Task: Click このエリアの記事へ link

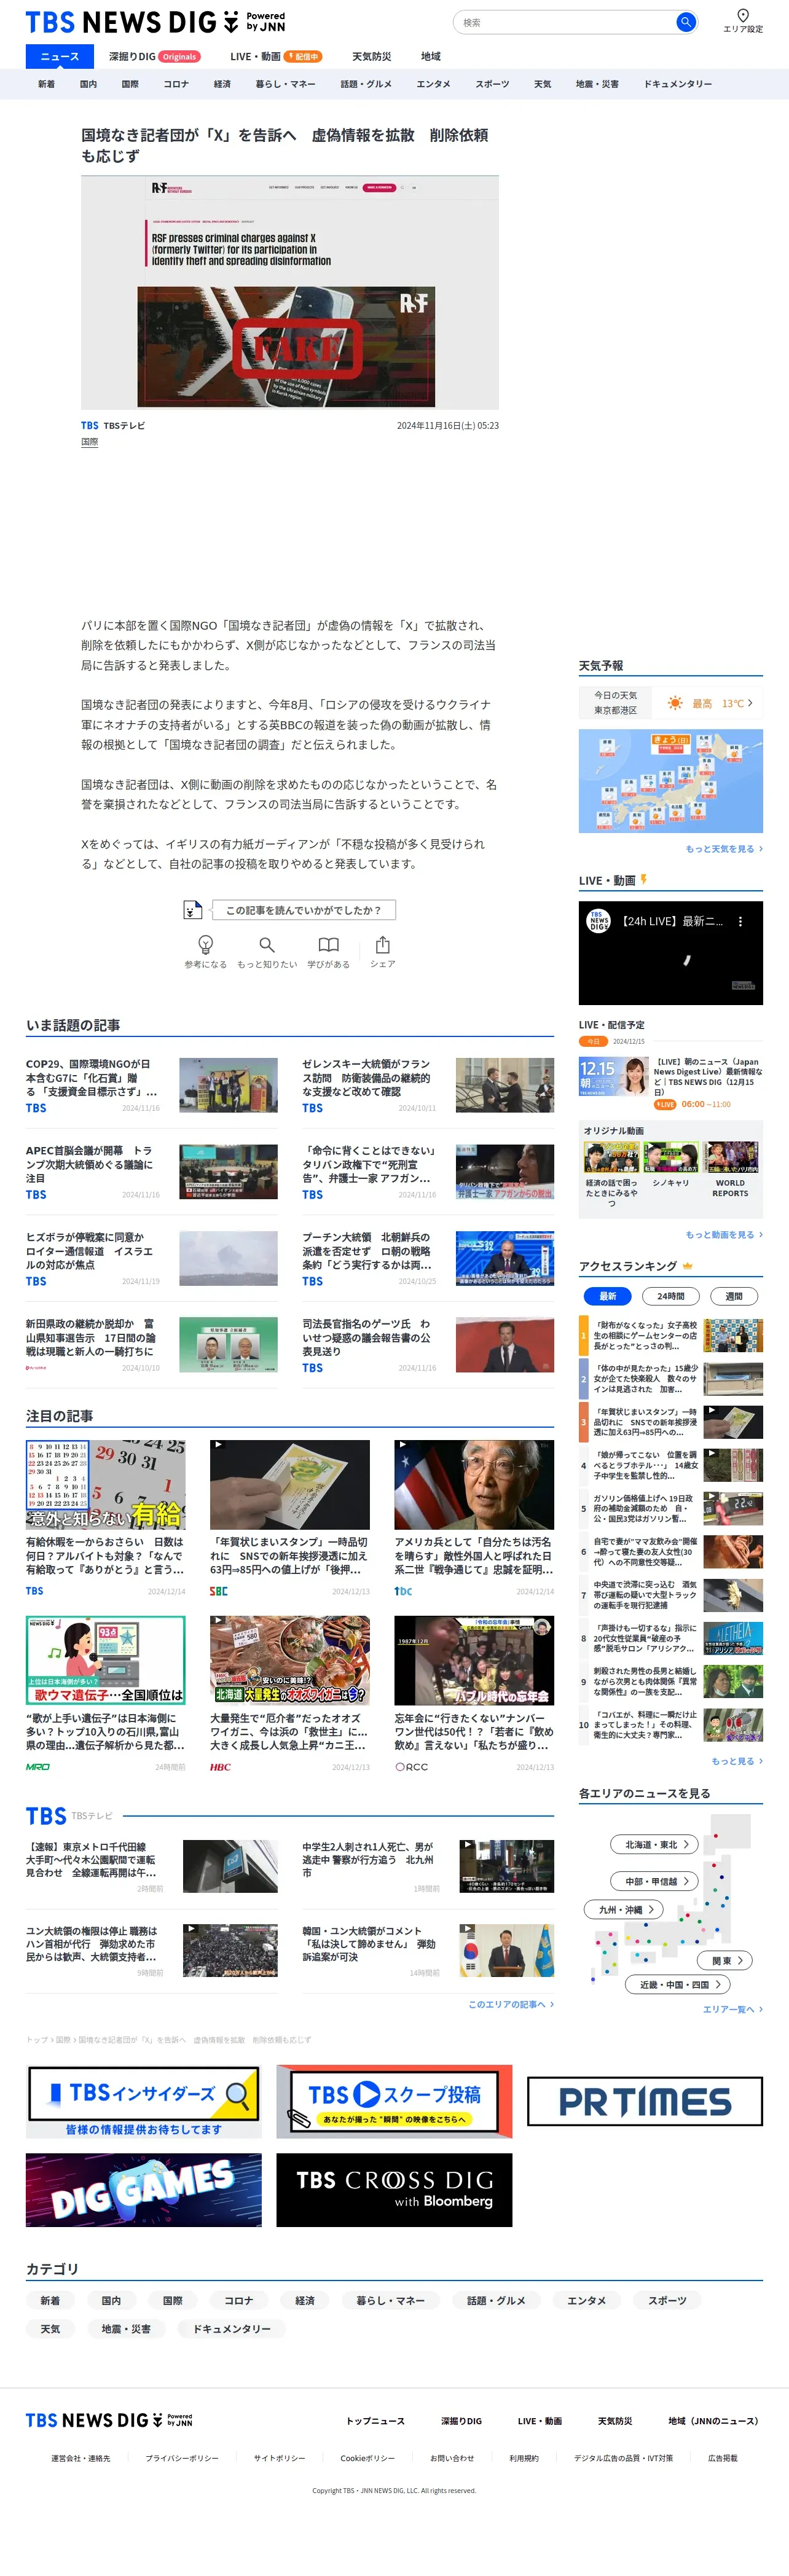Action: point(511,2004)
